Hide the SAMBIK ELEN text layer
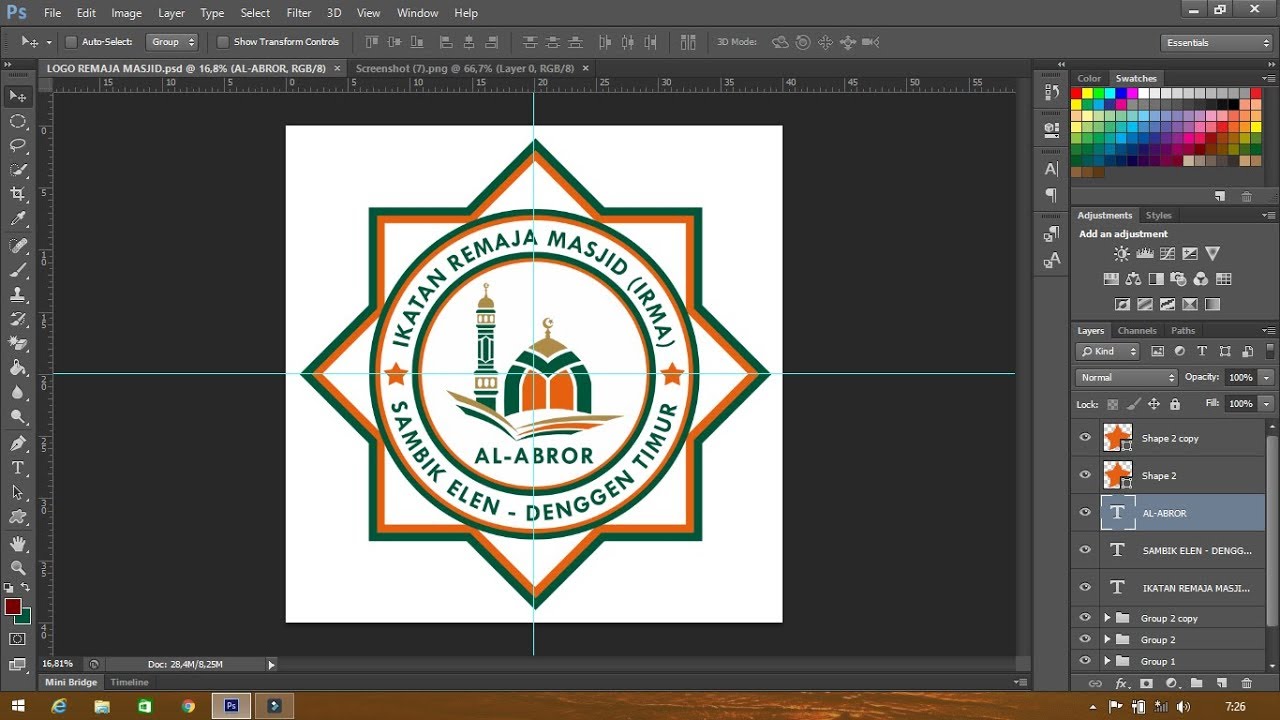 tap(1085, 550)
